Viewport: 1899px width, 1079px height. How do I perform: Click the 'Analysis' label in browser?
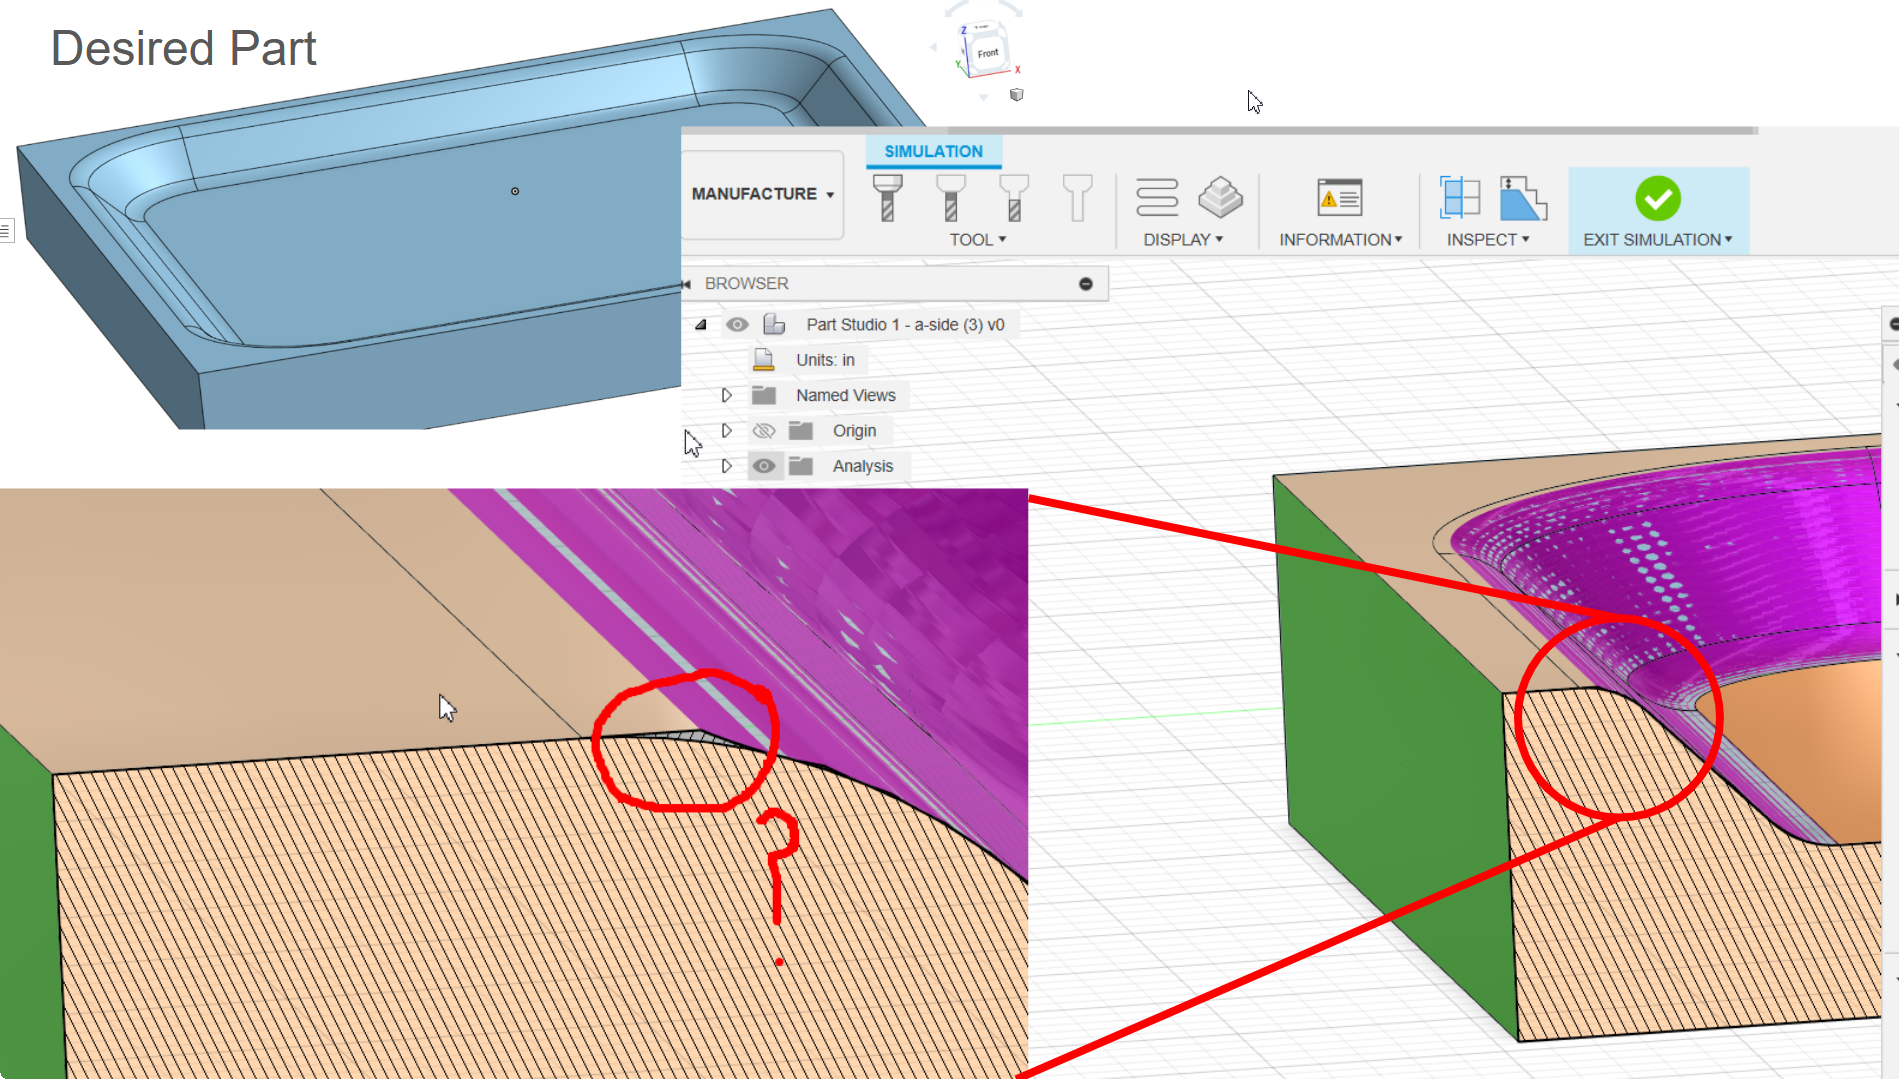coord(863,466)
